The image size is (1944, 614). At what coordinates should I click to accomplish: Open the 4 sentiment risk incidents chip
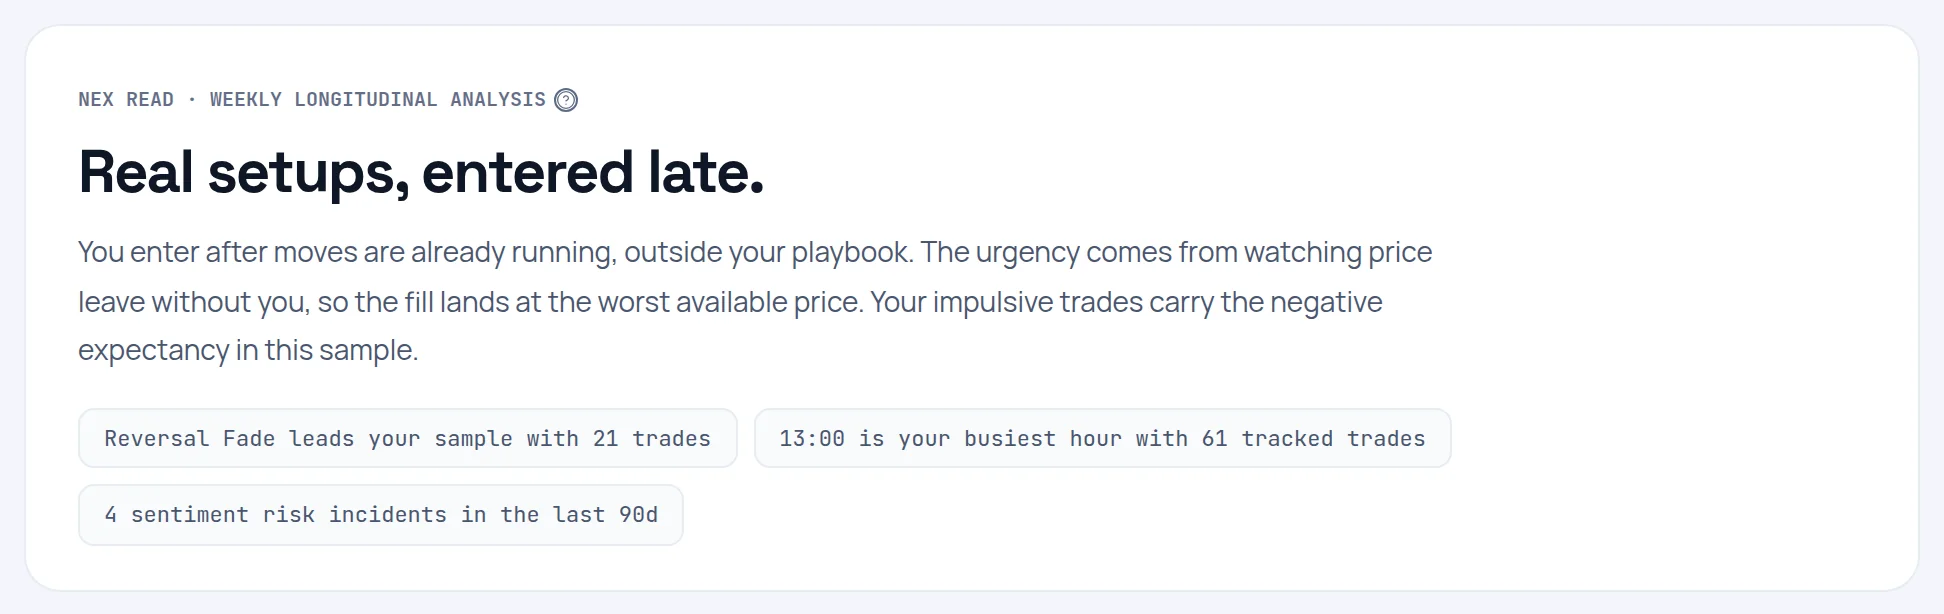[x=381, y=515]
